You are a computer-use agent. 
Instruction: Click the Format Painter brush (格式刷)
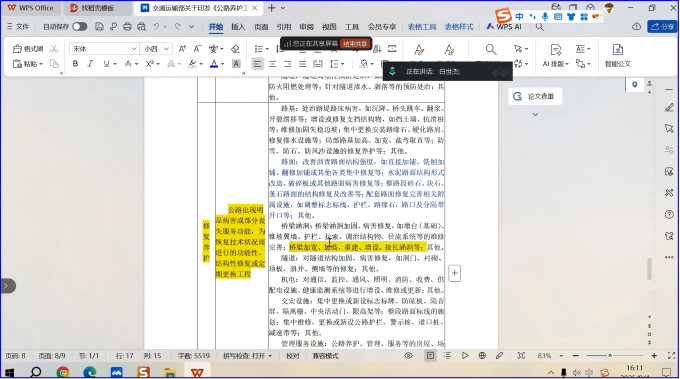tap(28, 49)
